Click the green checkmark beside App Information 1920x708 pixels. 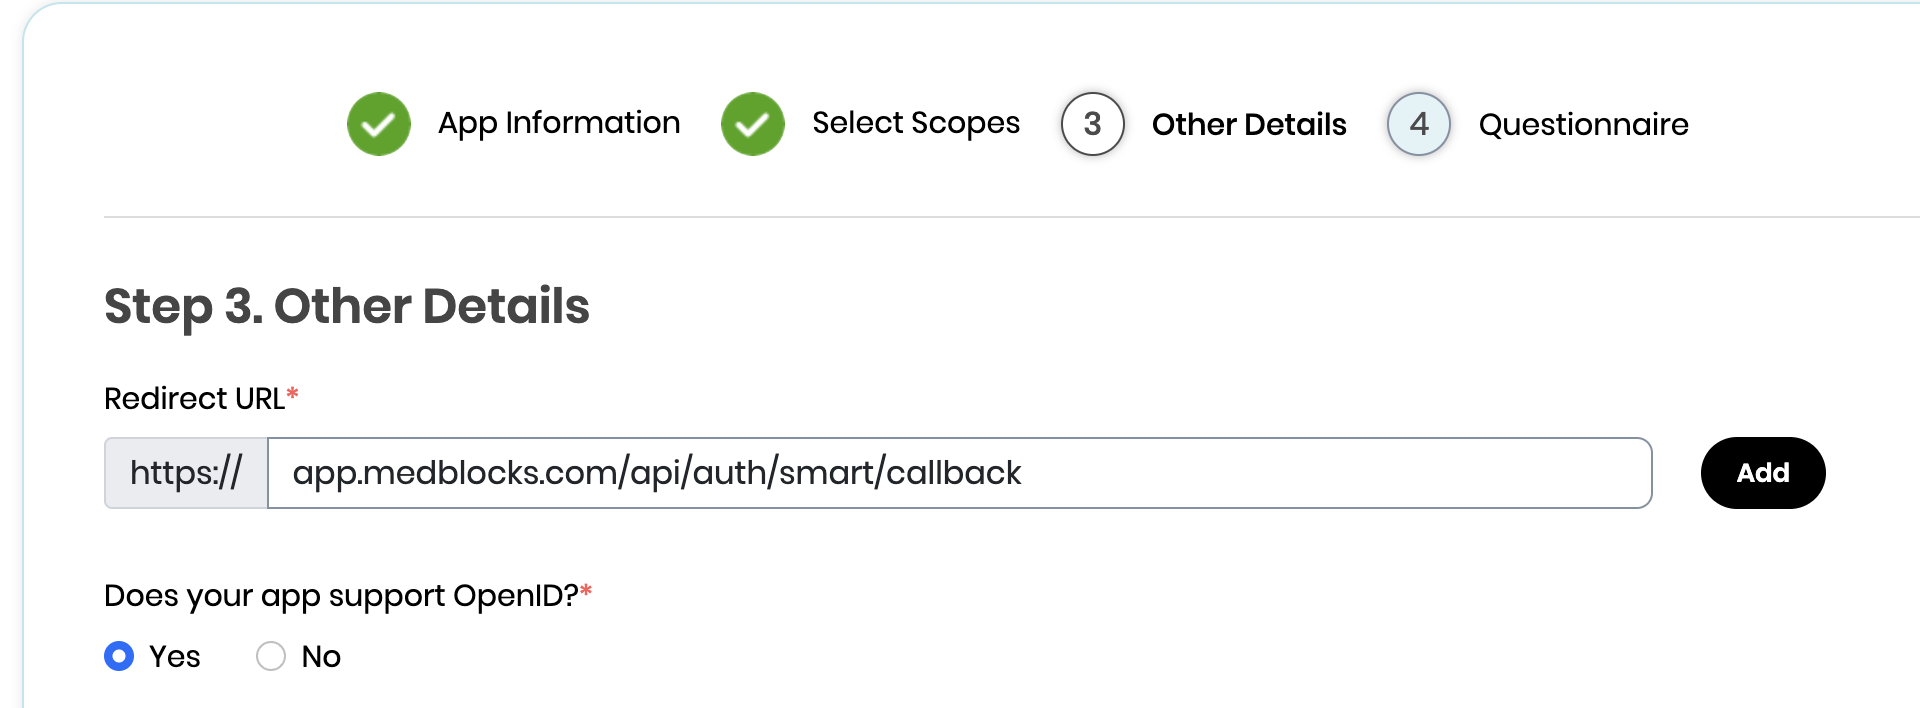pyautogui.click(x=379, y=124)
